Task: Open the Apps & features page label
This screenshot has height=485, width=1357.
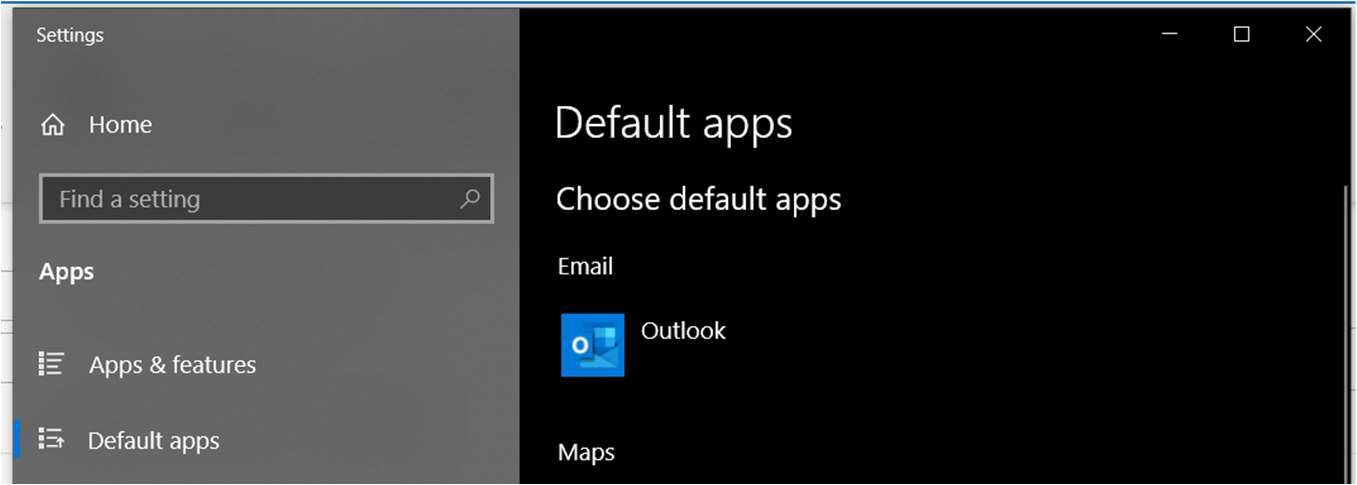Action: pyautogui.click(x=172, y=365)
